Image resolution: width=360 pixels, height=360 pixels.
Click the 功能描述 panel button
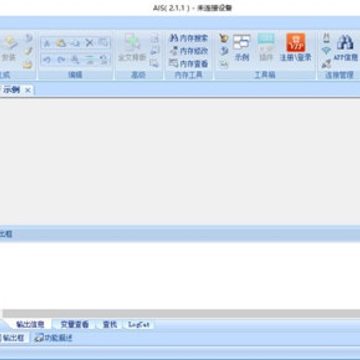click(54, 338)
